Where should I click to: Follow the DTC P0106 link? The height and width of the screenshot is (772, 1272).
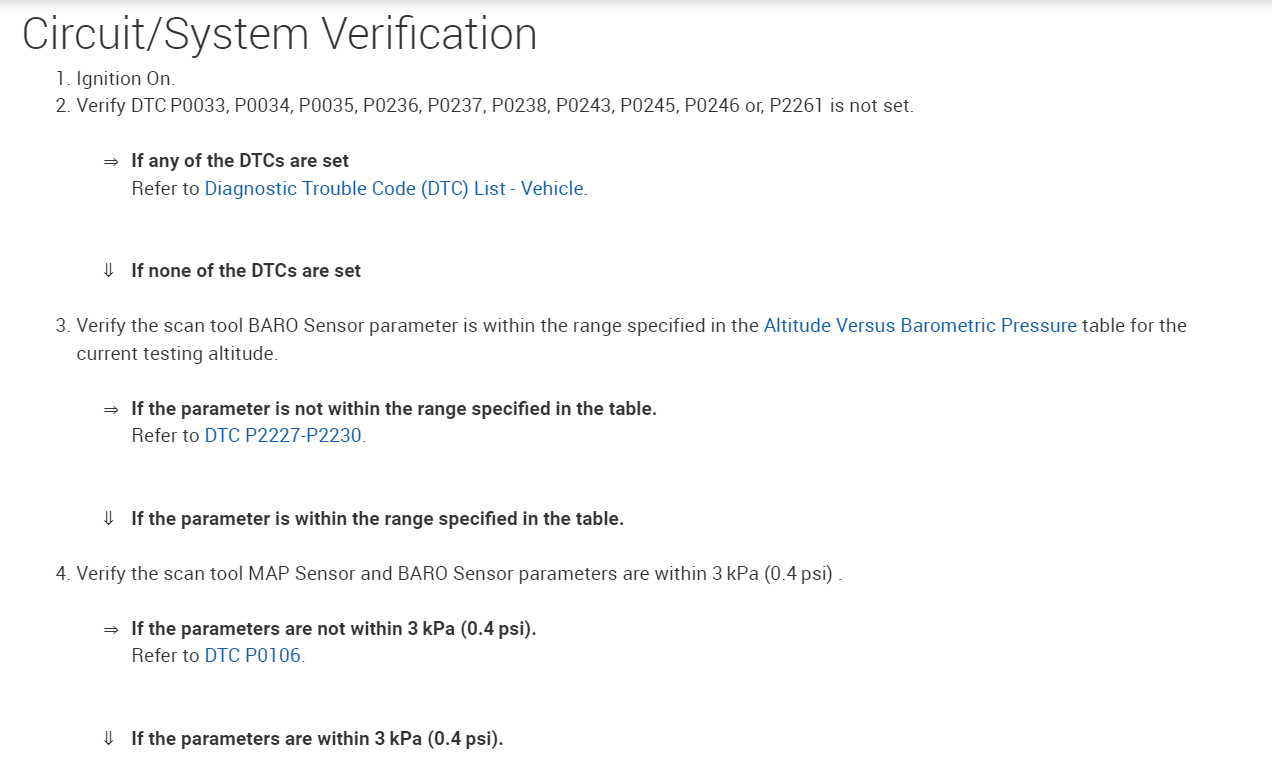tap(253, 656)
